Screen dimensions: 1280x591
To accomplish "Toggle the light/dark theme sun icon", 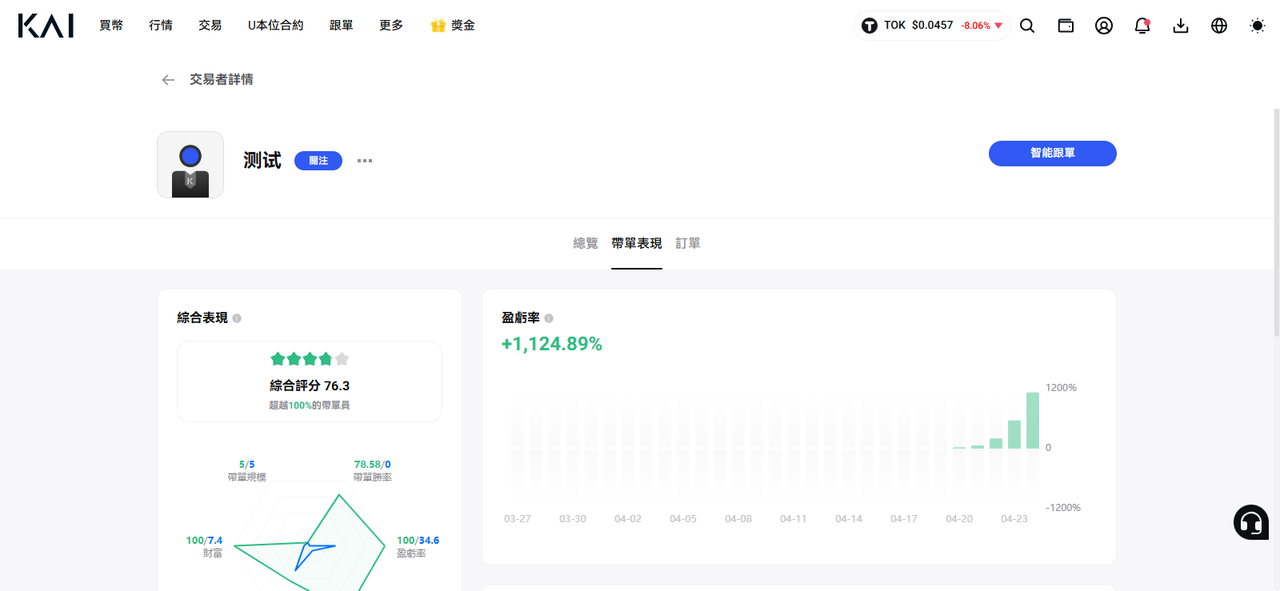I will click(1257, 26).
